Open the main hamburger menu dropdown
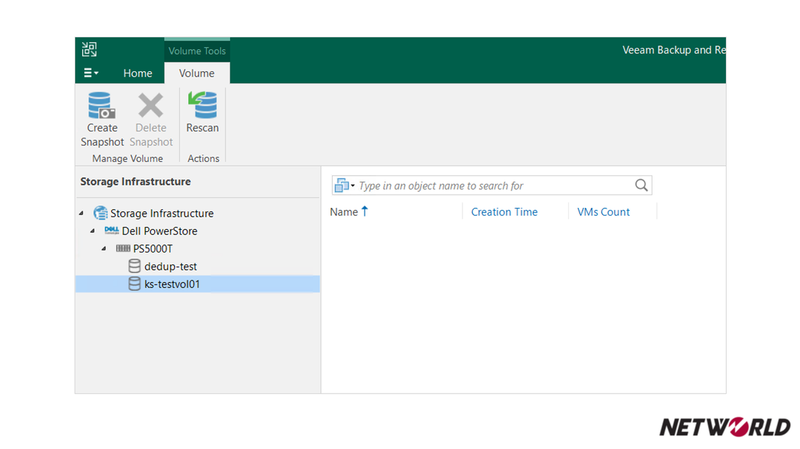 tap(91, 73)
